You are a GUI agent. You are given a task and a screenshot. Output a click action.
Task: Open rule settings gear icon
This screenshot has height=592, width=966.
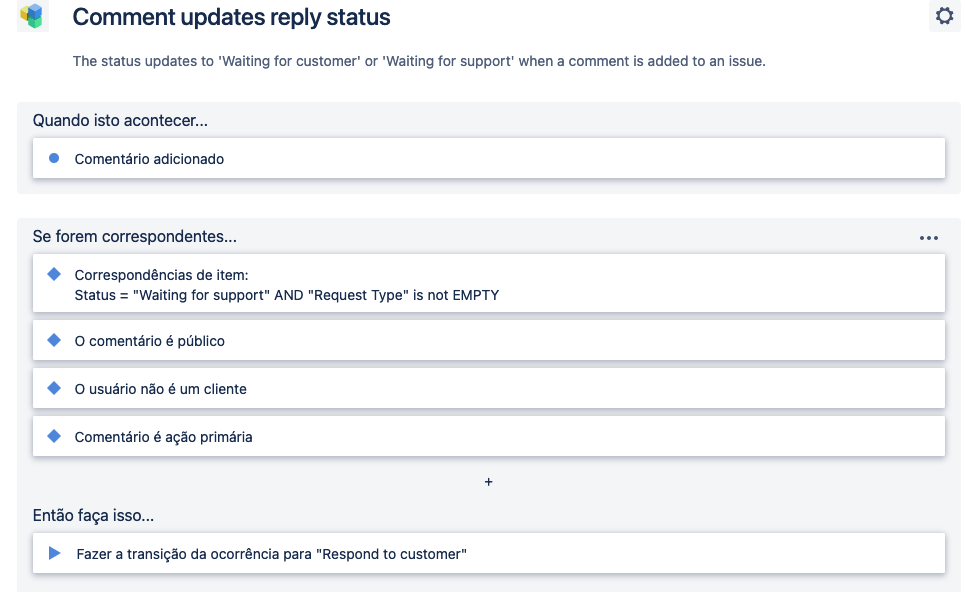[944, 16]
